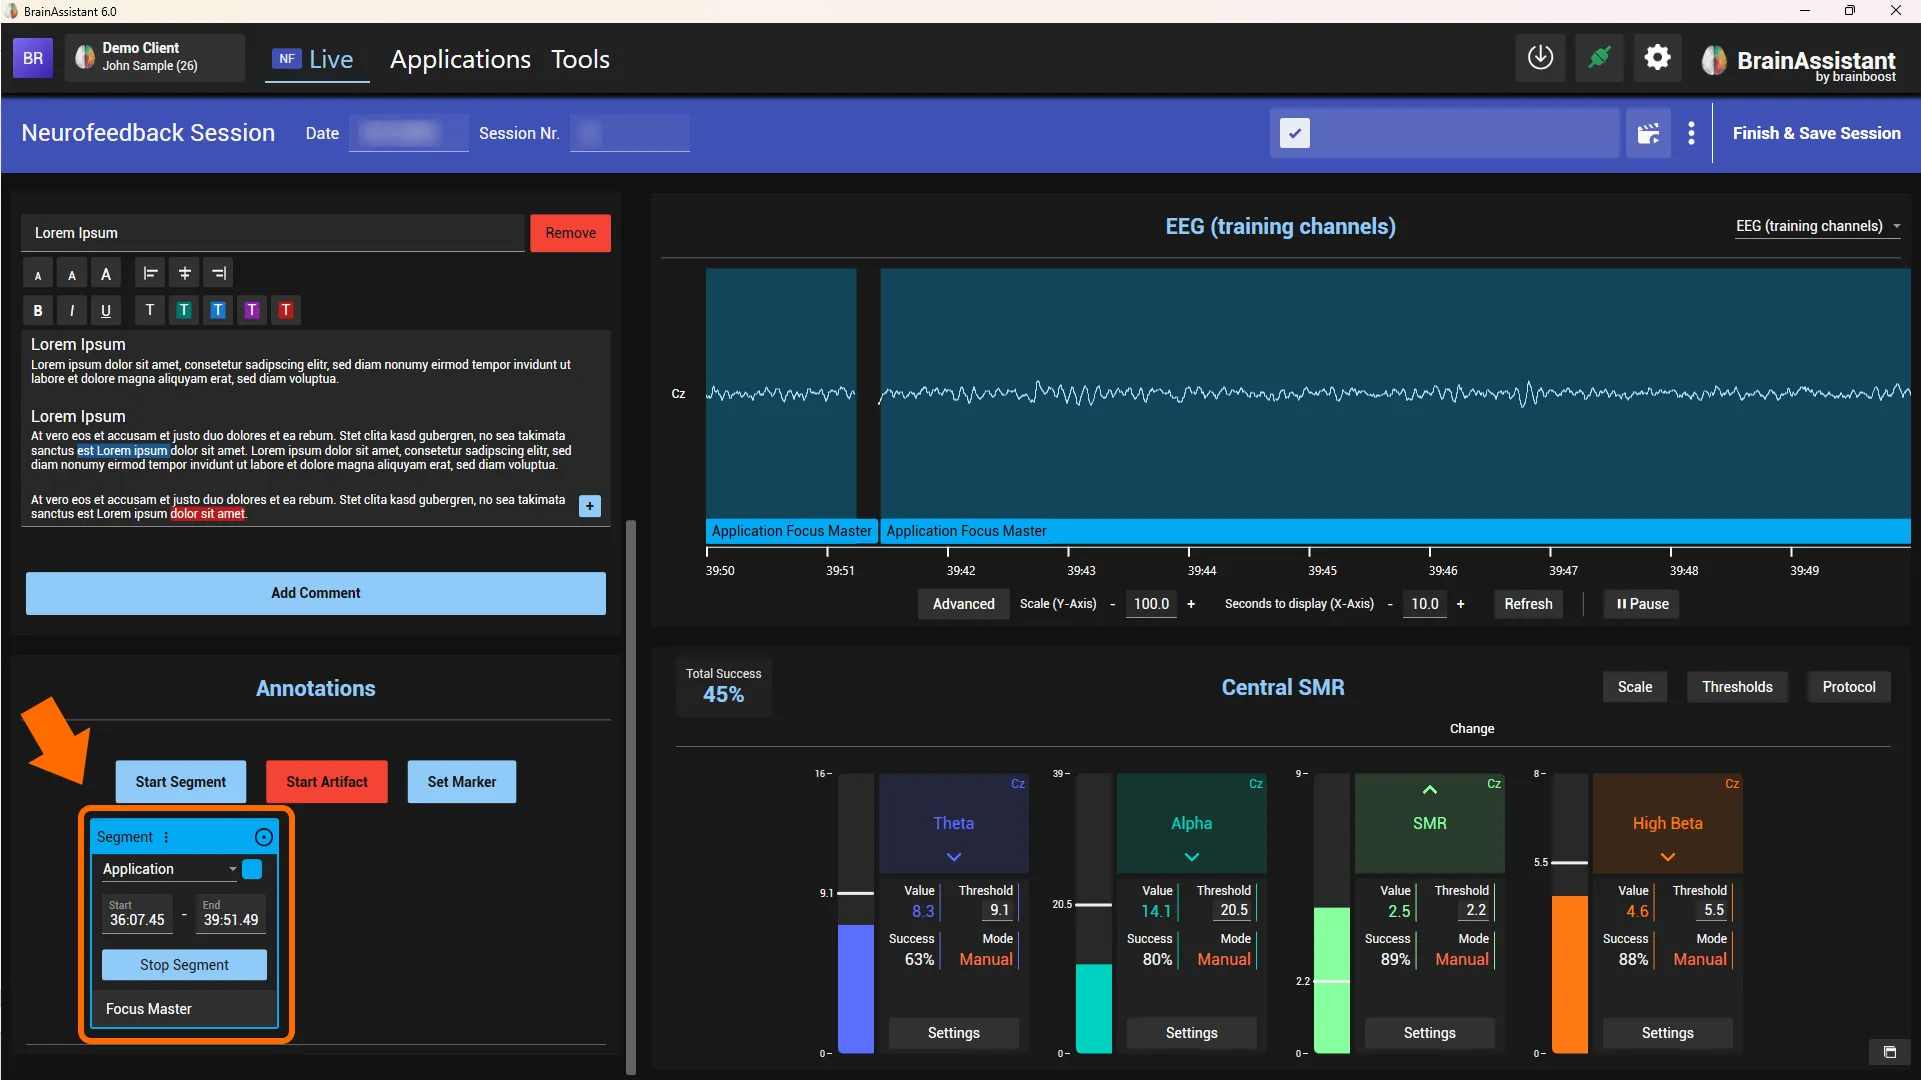Pause the EEG display
1921x1080 pixels.
point(1641,604)
